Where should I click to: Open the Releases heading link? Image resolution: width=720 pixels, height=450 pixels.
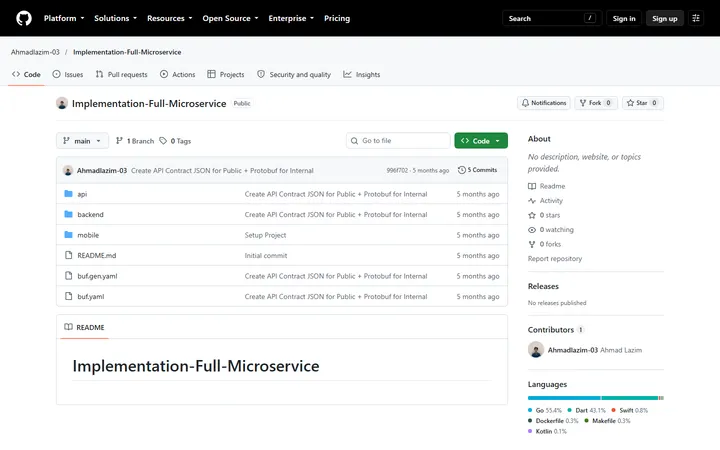[x=543, y=286]
